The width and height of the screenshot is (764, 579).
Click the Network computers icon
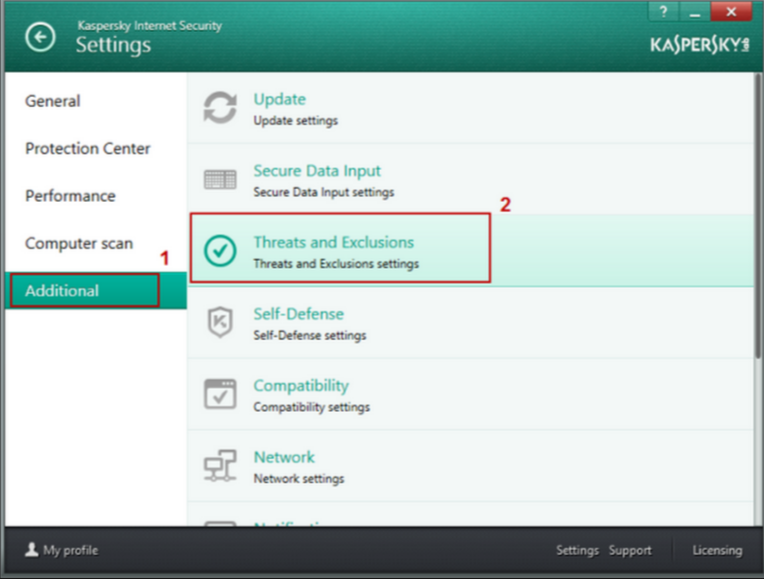click(x=220, y=465)
